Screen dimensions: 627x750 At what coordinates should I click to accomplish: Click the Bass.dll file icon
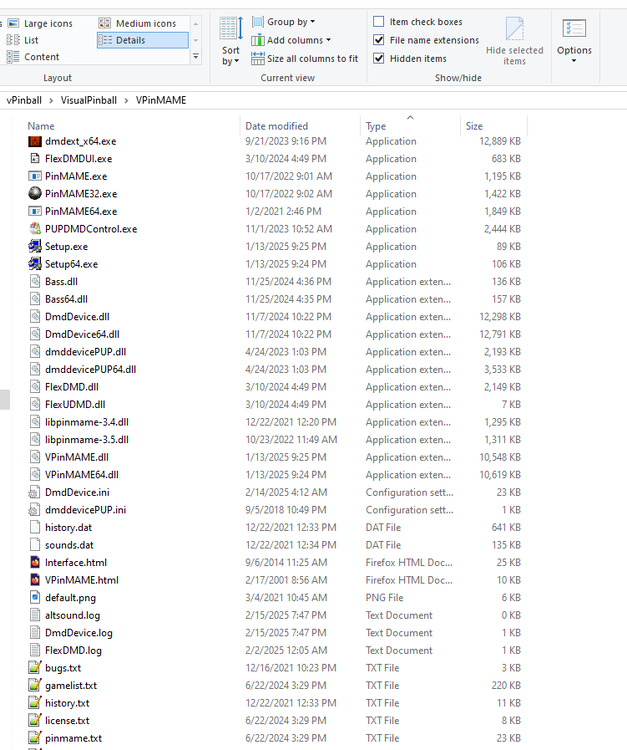[35, 282]
